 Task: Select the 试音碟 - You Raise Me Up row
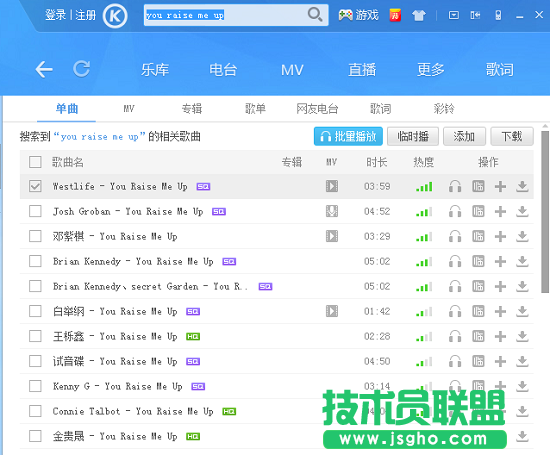(x=277, y=361)
